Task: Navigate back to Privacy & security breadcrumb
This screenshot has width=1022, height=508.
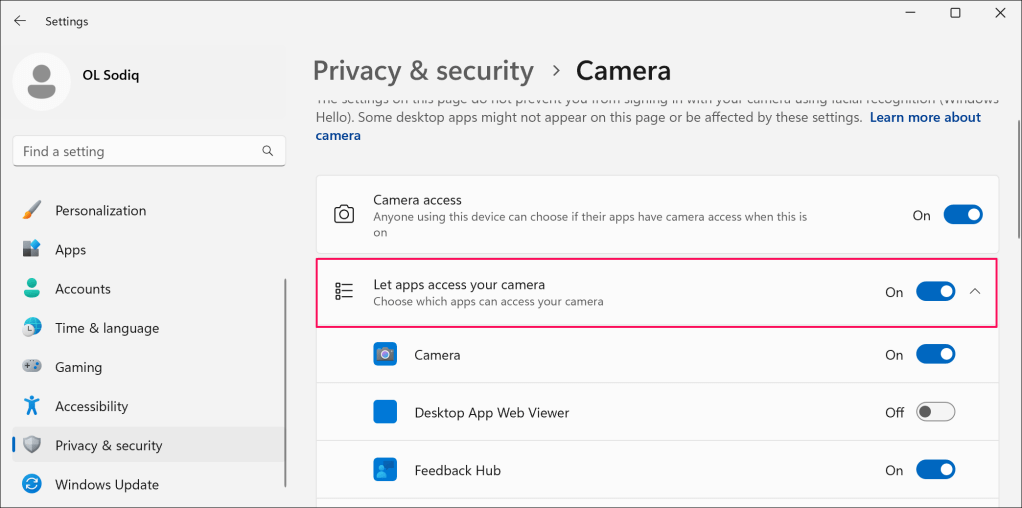Action: click(423, 71)
